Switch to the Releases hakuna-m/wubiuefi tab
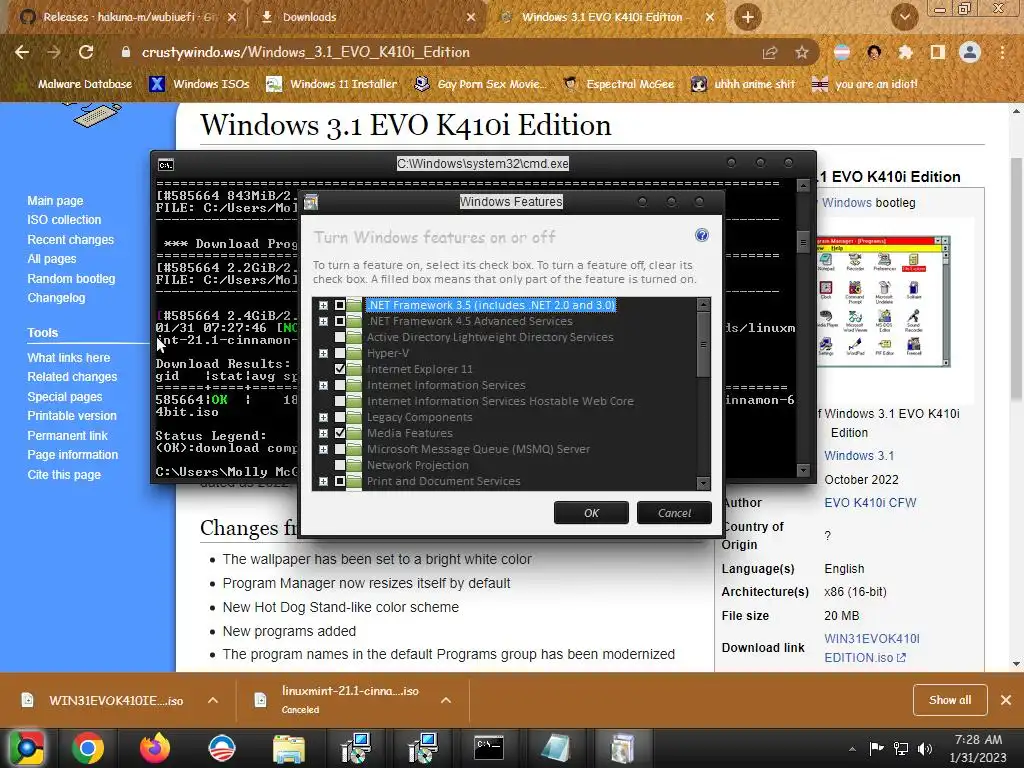 pyautogui.click(x=129, y=18)
